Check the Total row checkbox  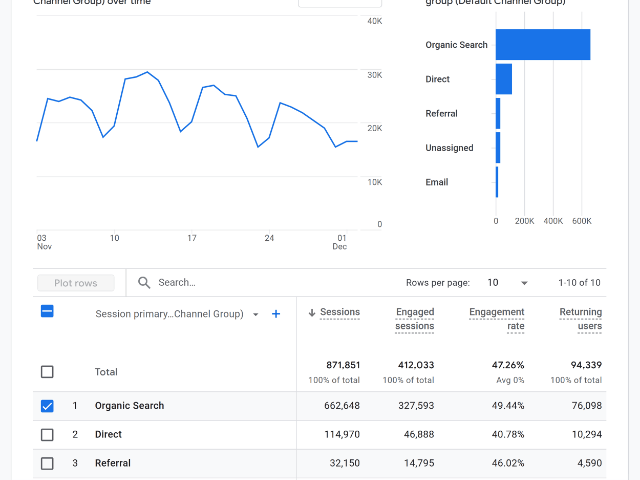click(47, 372)
